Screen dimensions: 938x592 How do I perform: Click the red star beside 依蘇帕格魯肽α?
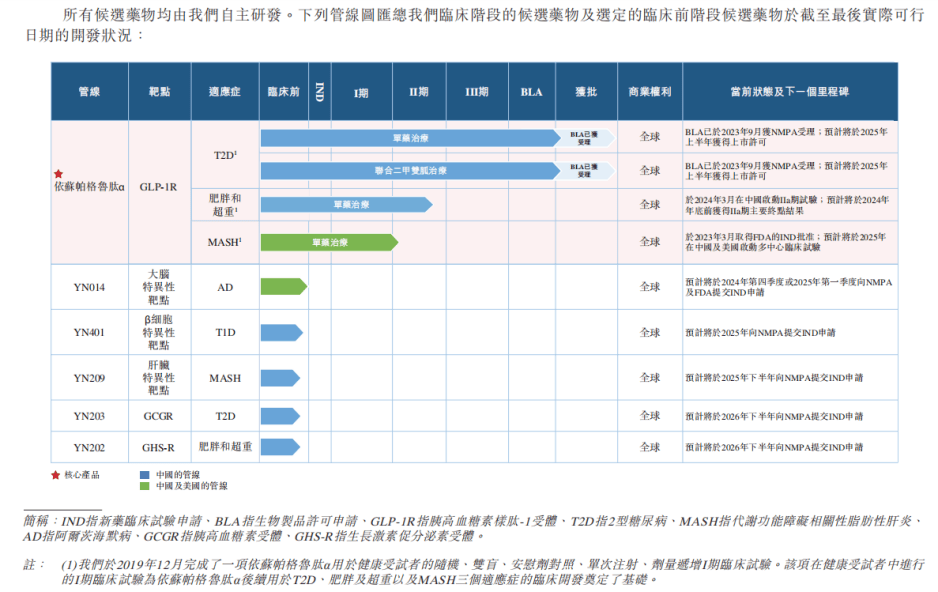point(58,174)
